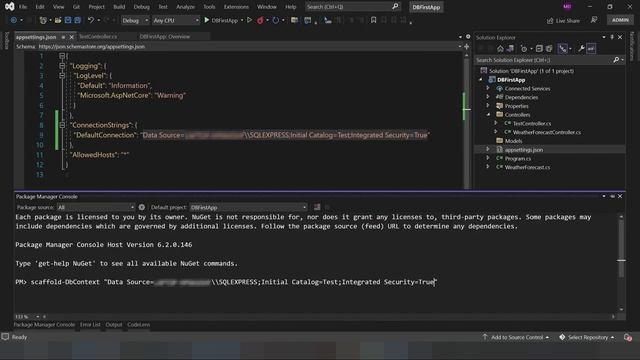Click the green Start debugging play icon

click(207, 20)
